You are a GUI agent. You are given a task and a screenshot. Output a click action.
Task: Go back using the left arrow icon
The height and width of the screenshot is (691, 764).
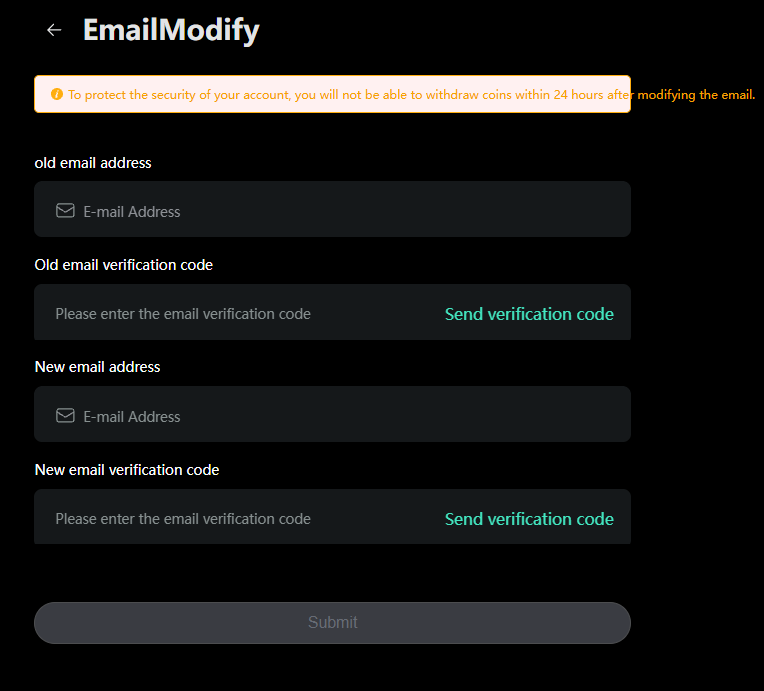click(54, 30)
